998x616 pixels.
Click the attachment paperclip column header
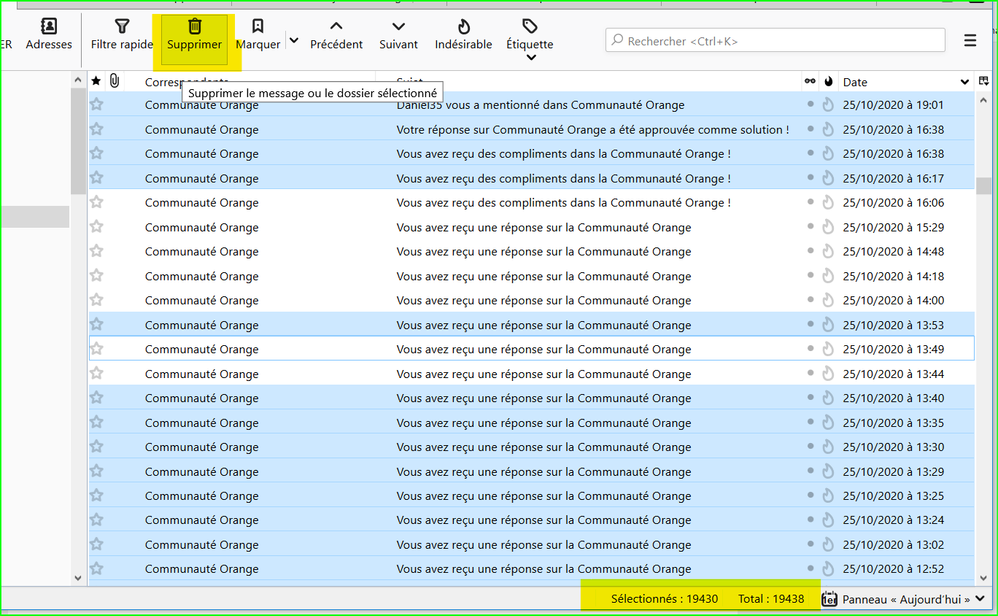point(114,81)
